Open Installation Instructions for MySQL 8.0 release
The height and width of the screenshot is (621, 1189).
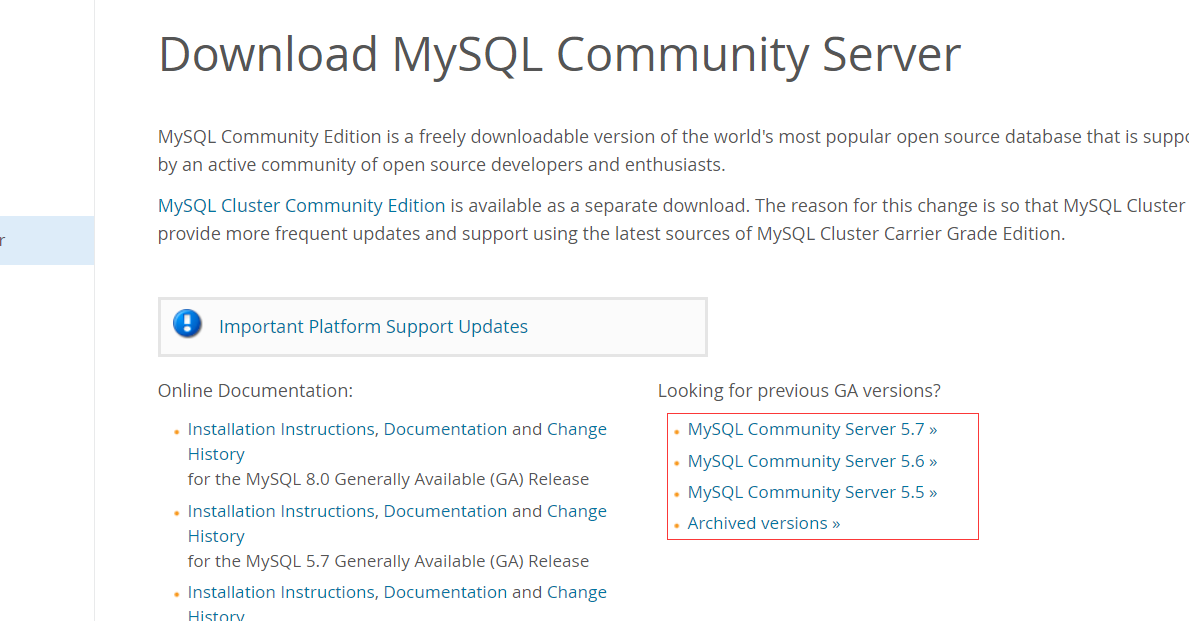[x=281, y=429]
